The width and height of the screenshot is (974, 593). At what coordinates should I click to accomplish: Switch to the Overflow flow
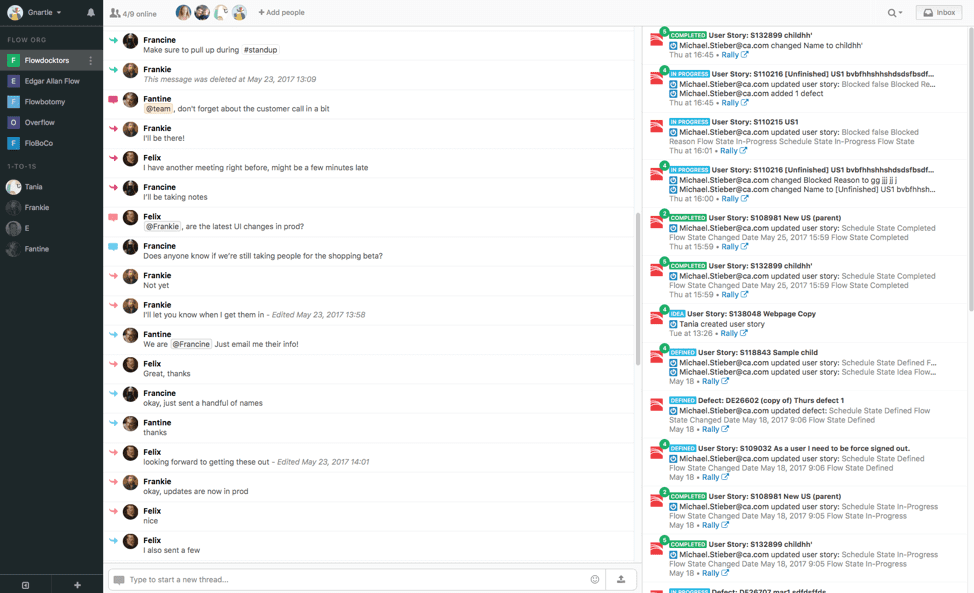tap(40, 122)
